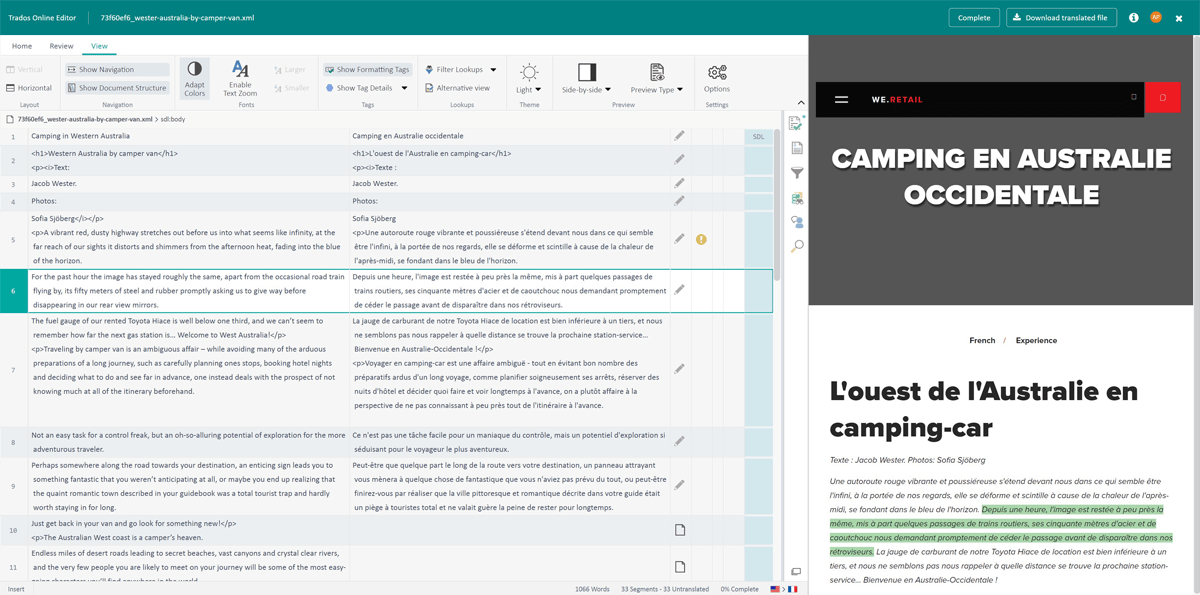Click Download translated file button
The height and width of the screenshot is (595, 1200).
1061,17
